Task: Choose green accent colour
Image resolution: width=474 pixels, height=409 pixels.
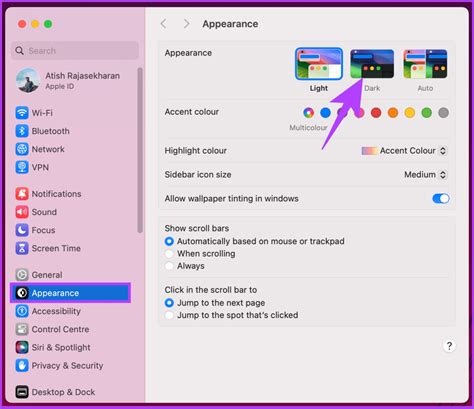Action: (427, 113)
